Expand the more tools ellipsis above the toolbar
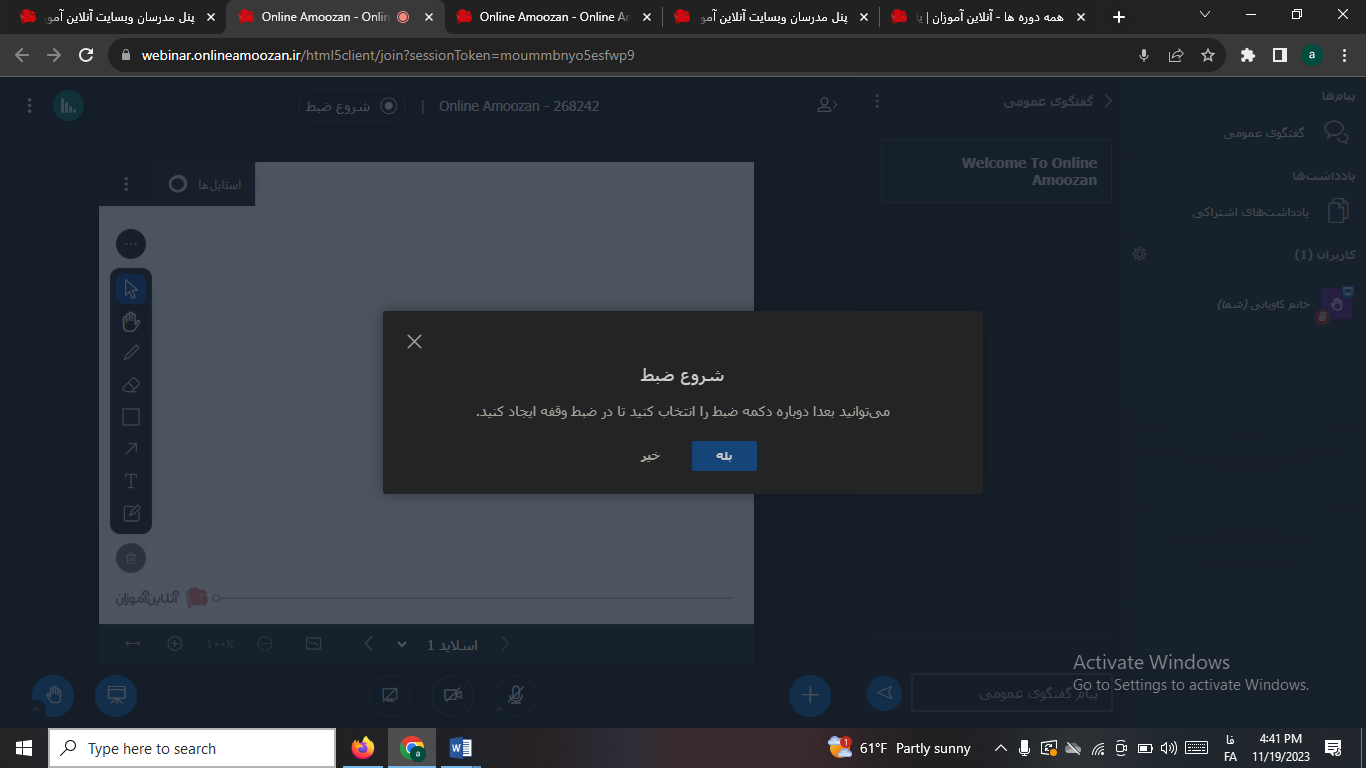This screenshot has height=768, width=1366. (131, 244)
